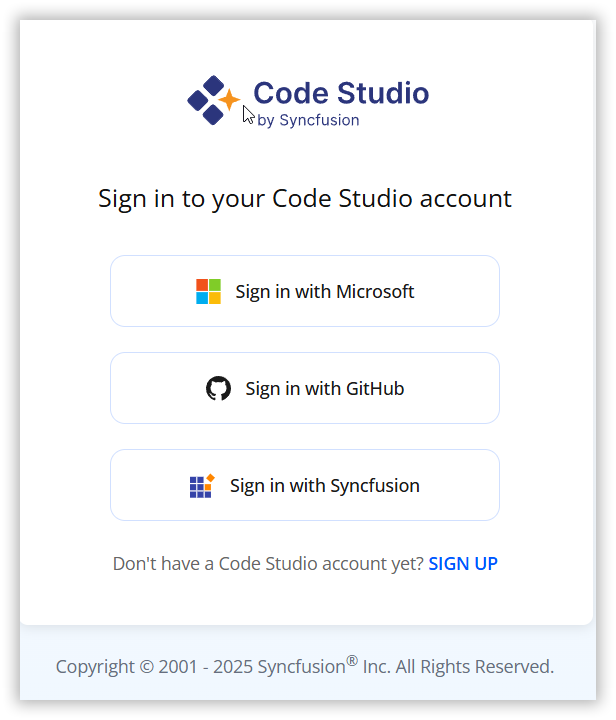Click the 'by Syncfusion' subtitle text
This screenshot has width=616, height=720.
pos(308,120)
